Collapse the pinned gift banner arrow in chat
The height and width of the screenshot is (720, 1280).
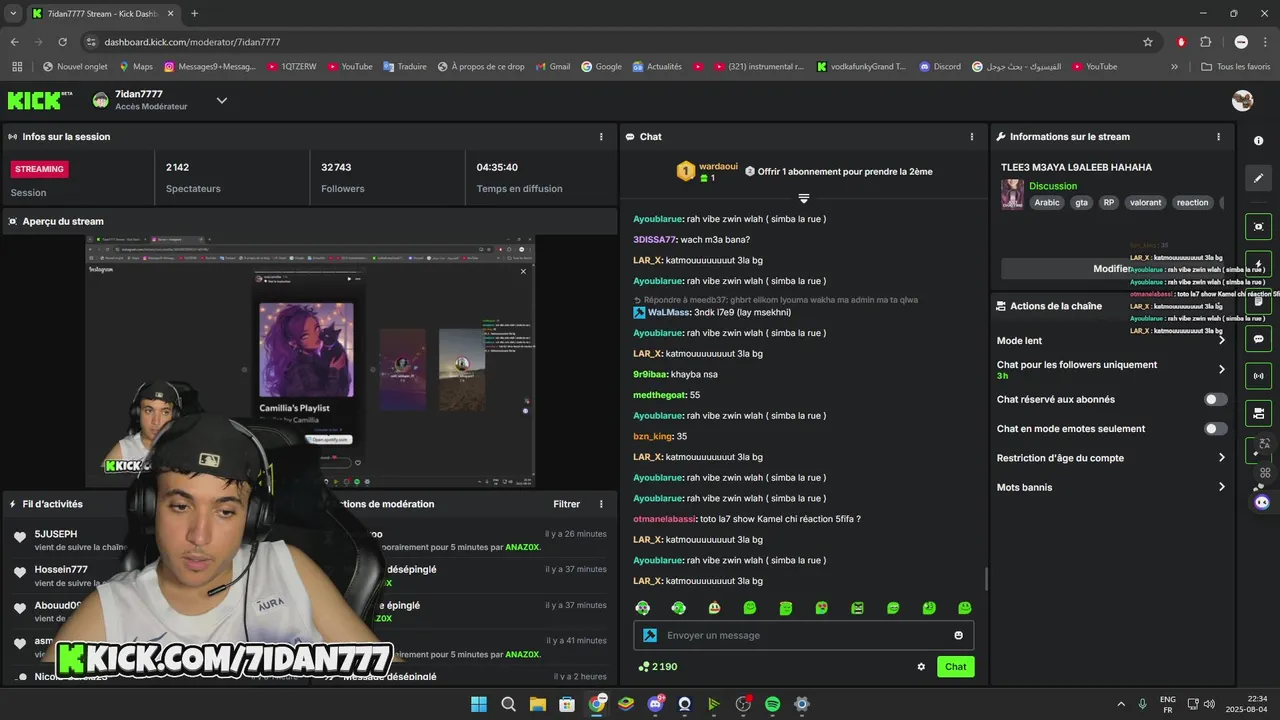[803, 198]
